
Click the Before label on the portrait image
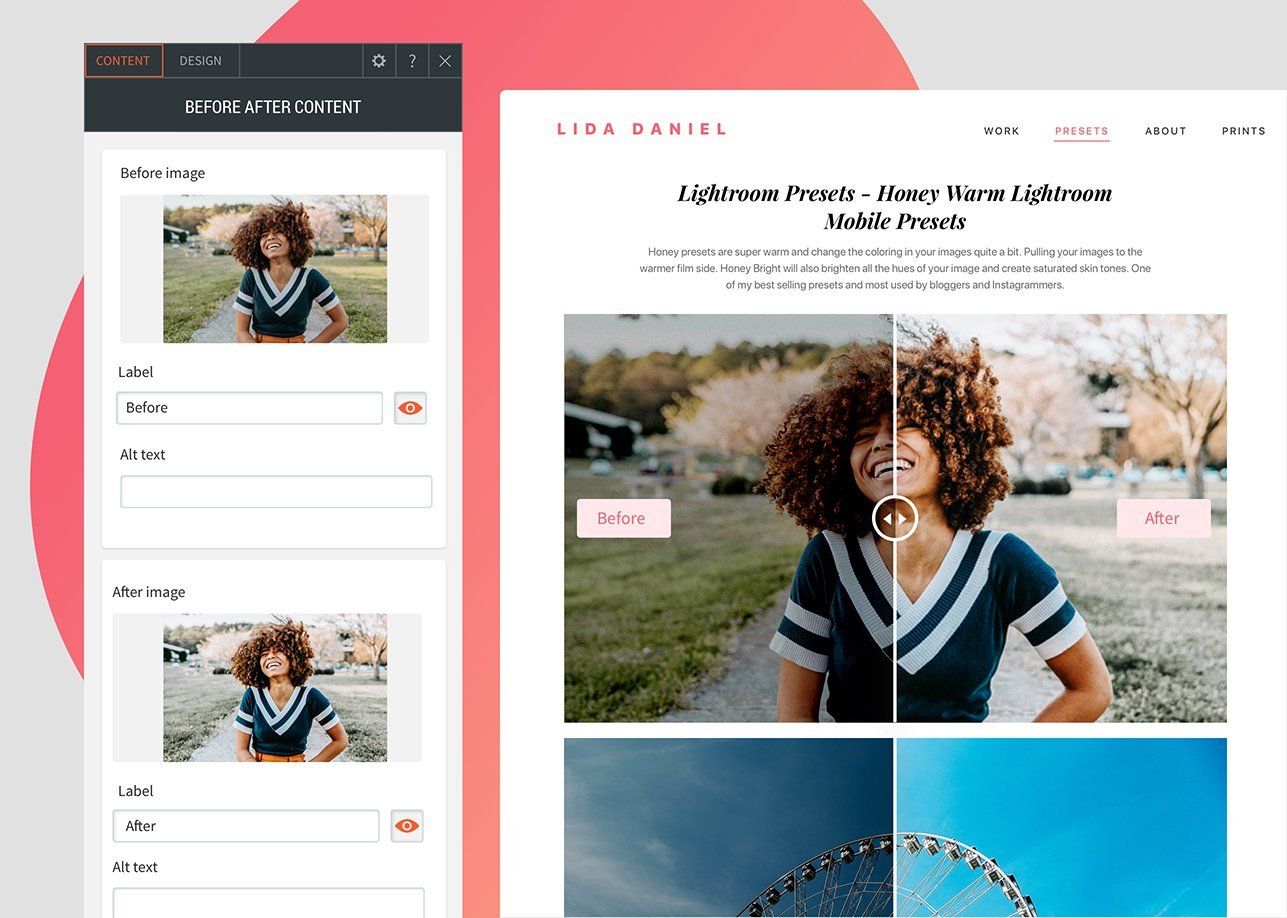click(623, 518)
